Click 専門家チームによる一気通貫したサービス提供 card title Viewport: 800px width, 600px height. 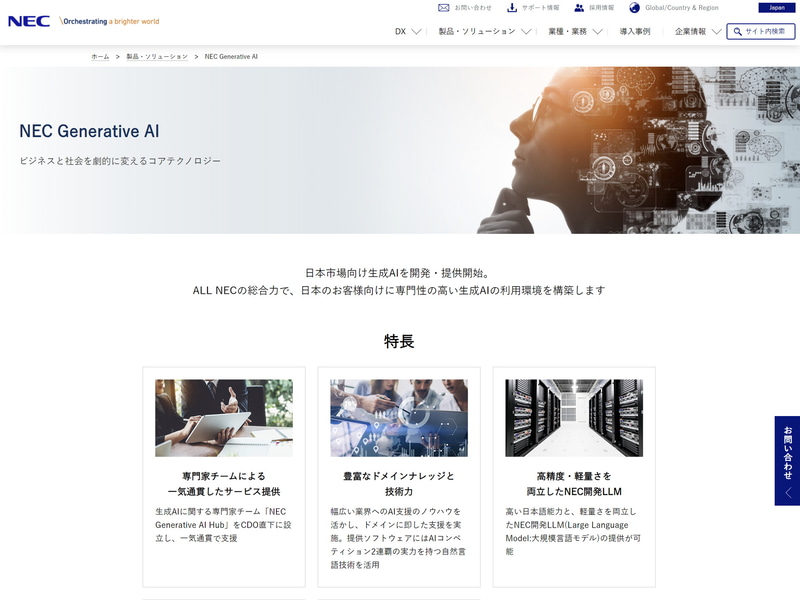(224, 484)
